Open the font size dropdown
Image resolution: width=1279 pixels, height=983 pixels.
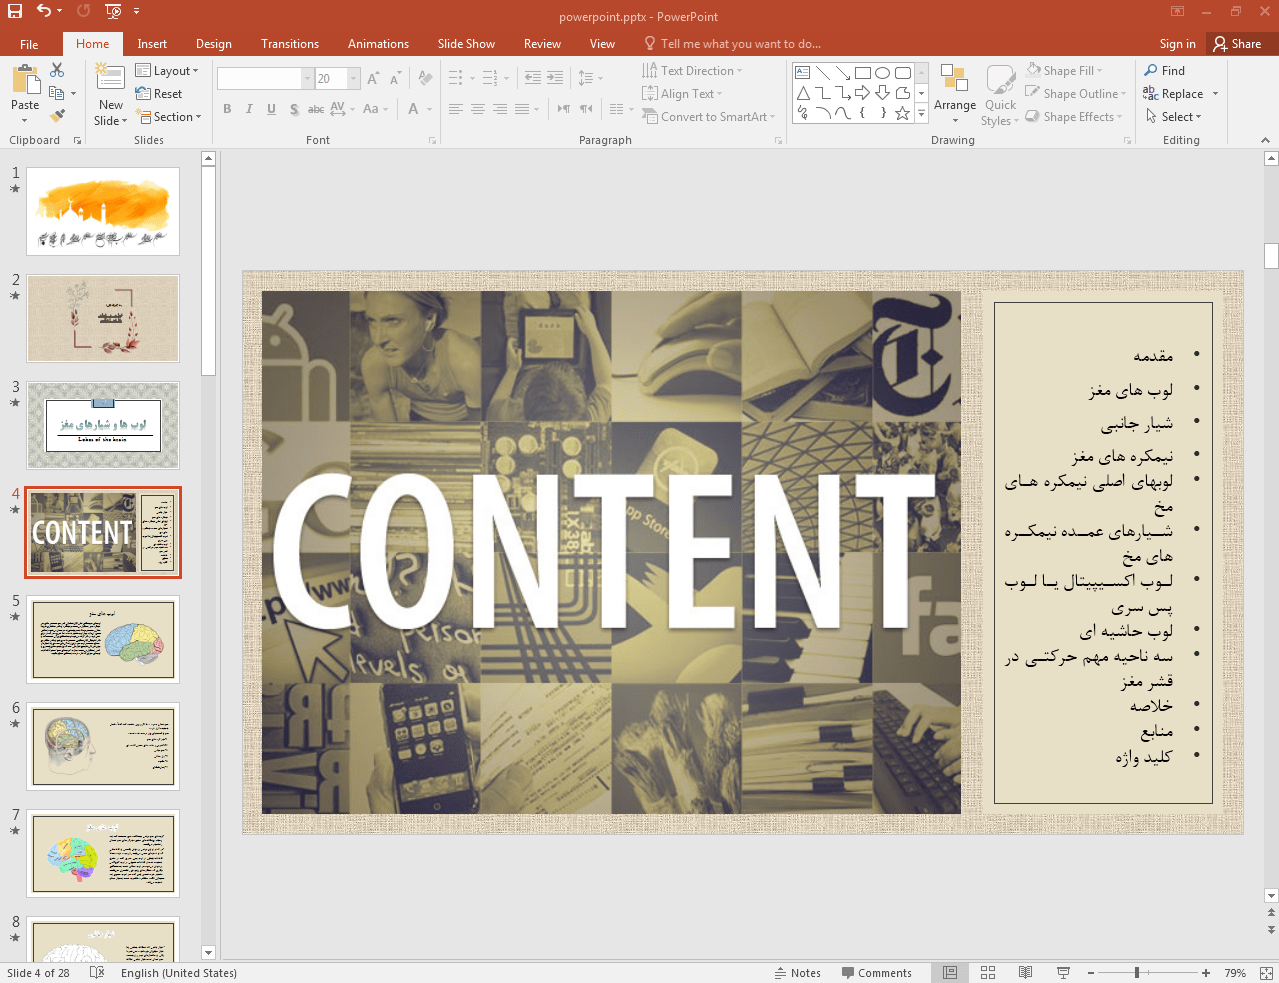point(354,79)
